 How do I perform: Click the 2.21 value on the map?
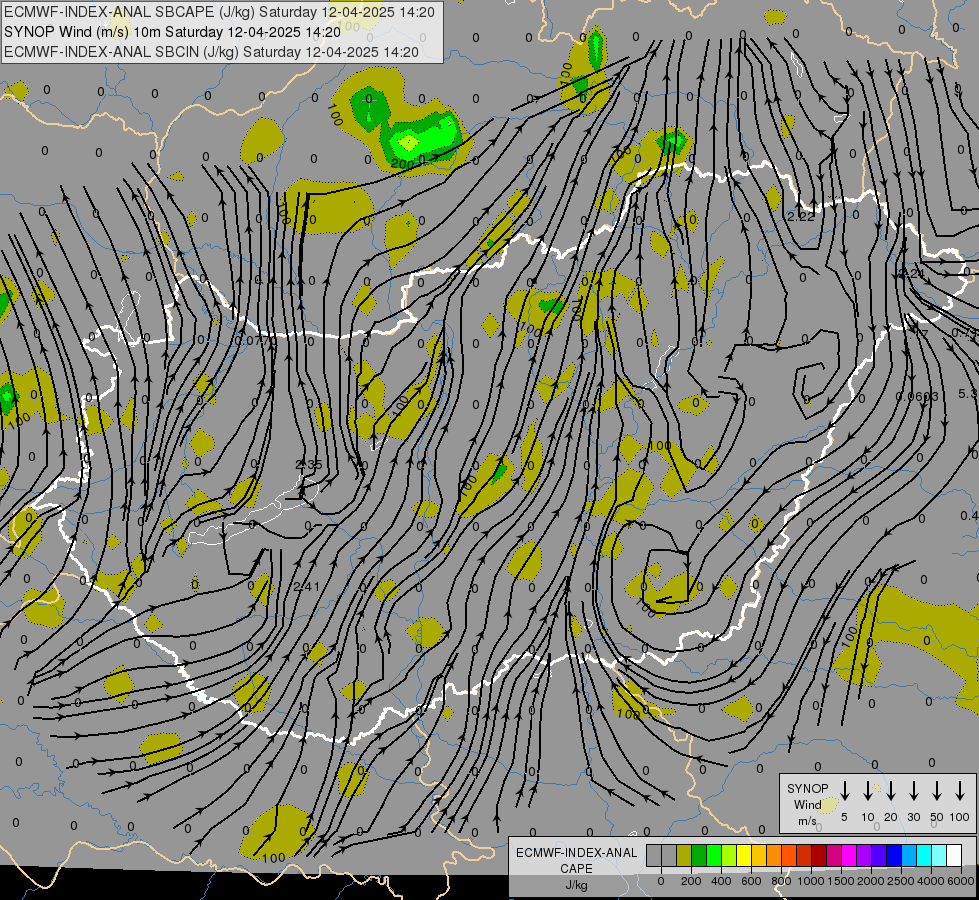pos(913,274)
